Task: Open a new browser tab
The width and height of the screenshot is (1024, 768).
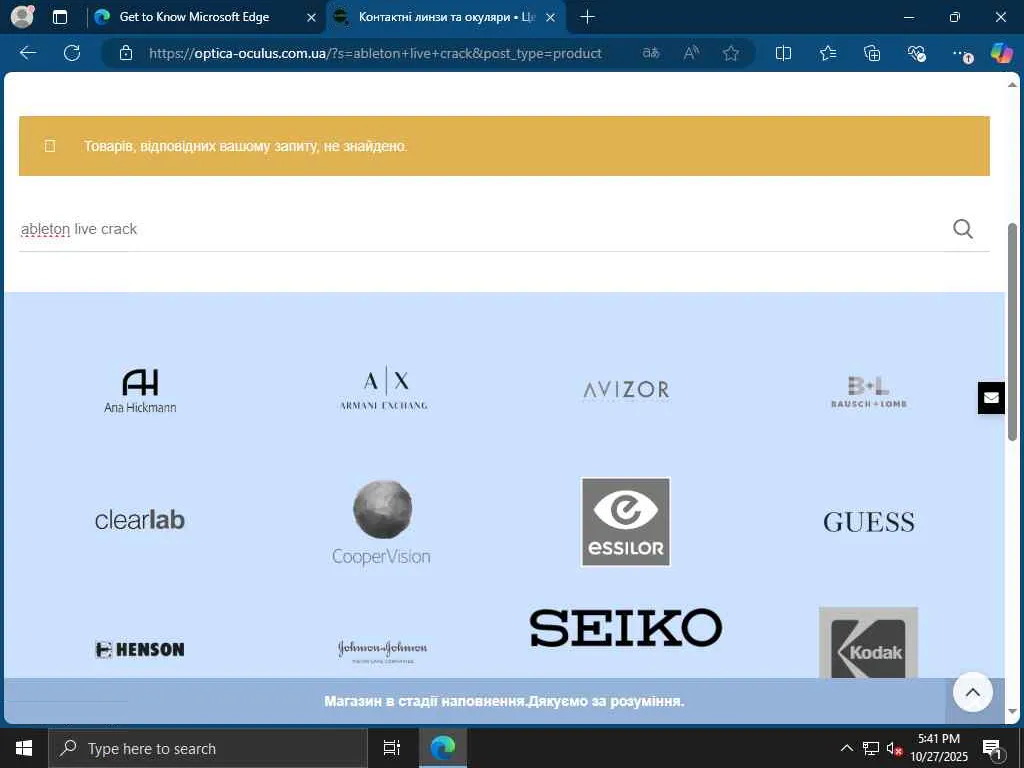Action: 587,17
